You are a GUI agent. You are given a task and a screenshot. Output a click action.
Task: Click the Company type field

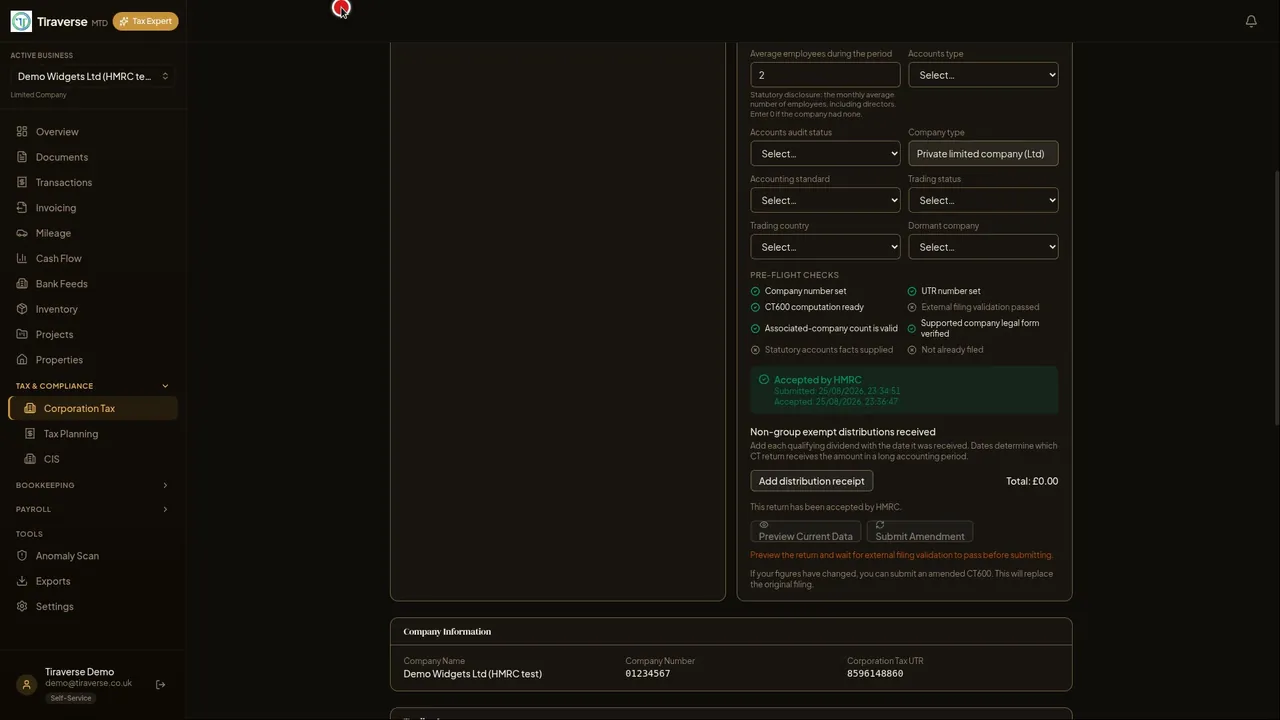[x=983, y=153]
